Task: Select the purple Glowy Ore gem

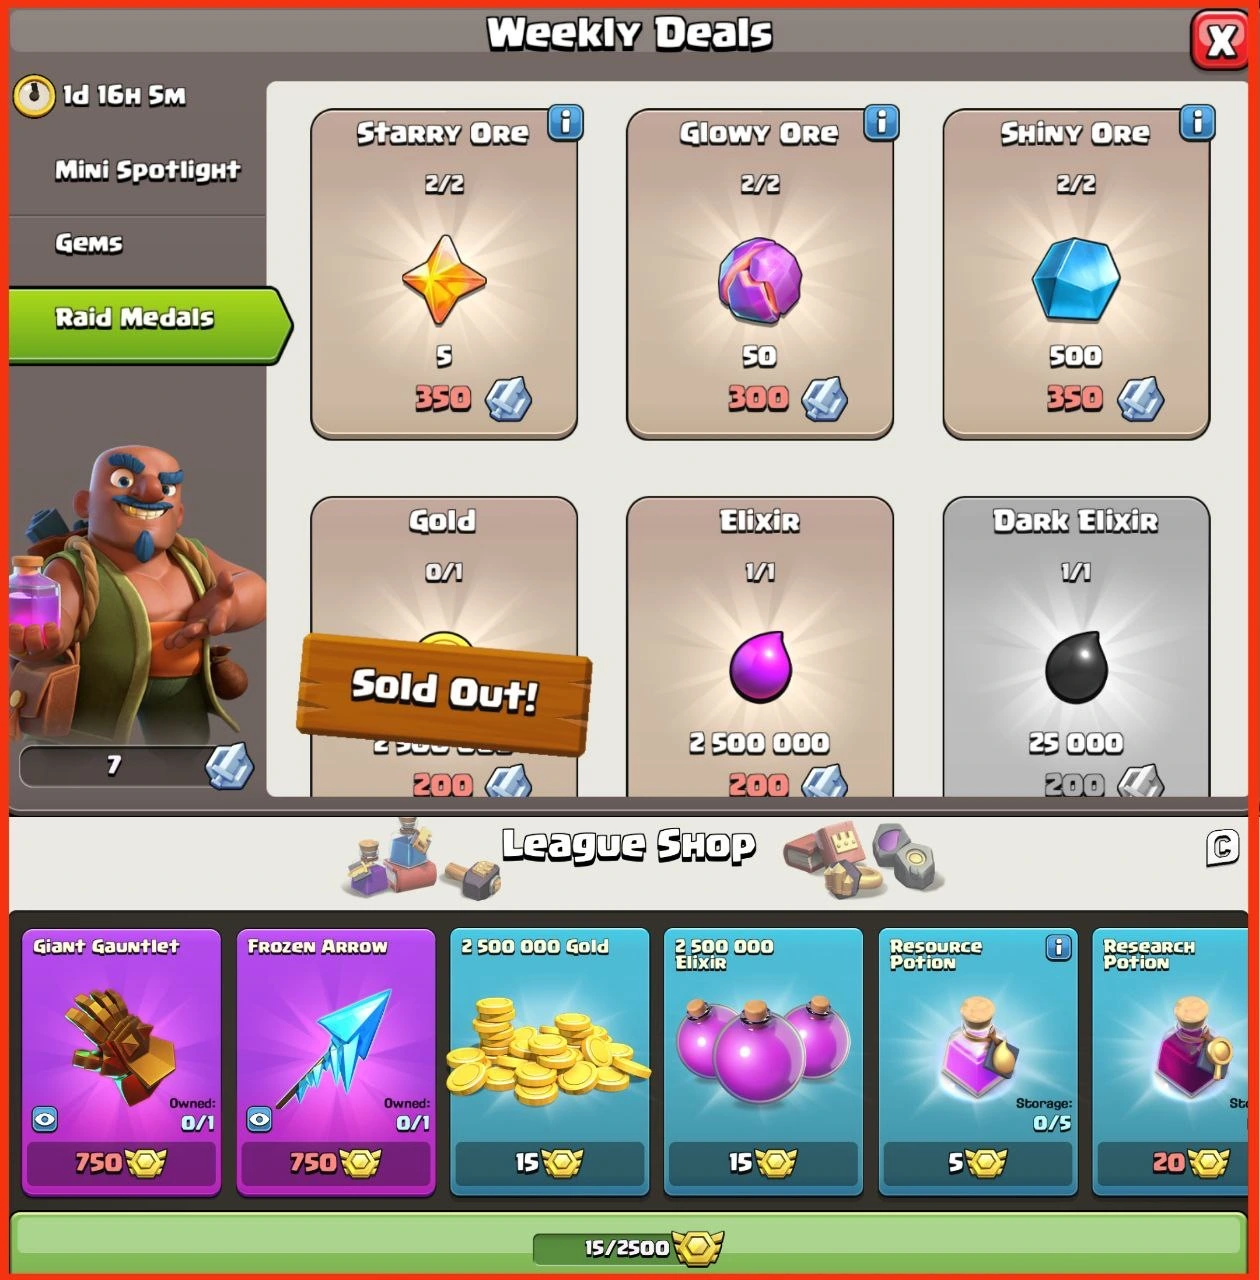Action: 760,280
